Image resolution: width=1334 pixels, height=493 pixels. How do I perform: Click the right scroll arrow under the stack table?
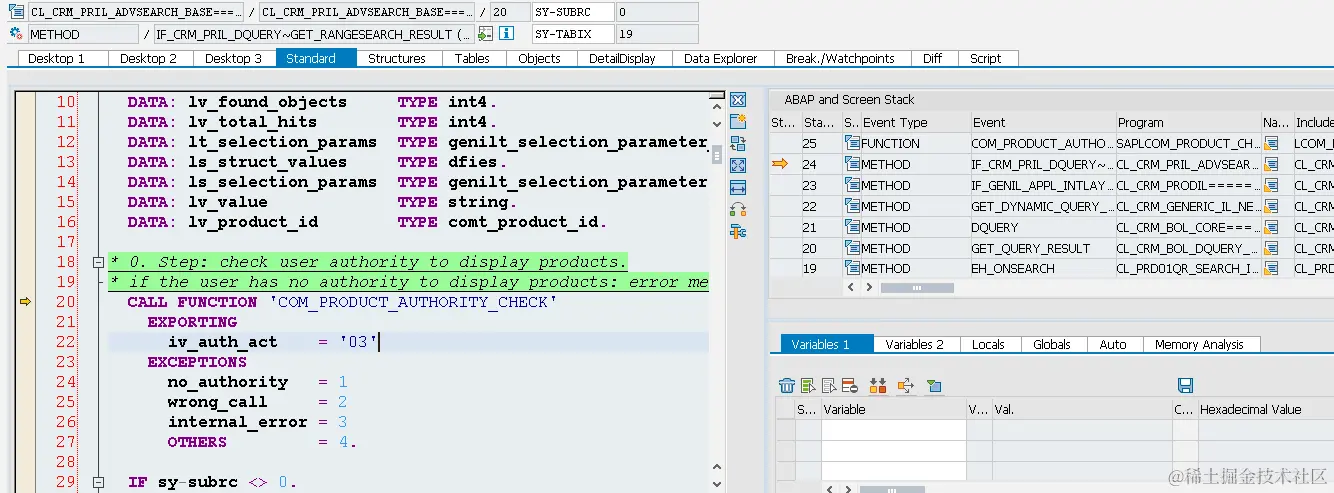click(870, 287)
